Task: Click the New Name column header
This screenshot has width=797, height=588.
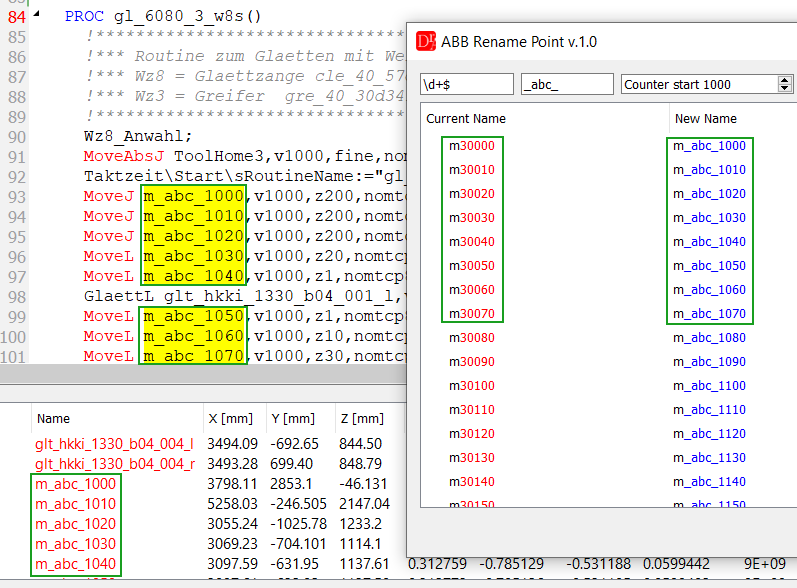Action: 706,118
